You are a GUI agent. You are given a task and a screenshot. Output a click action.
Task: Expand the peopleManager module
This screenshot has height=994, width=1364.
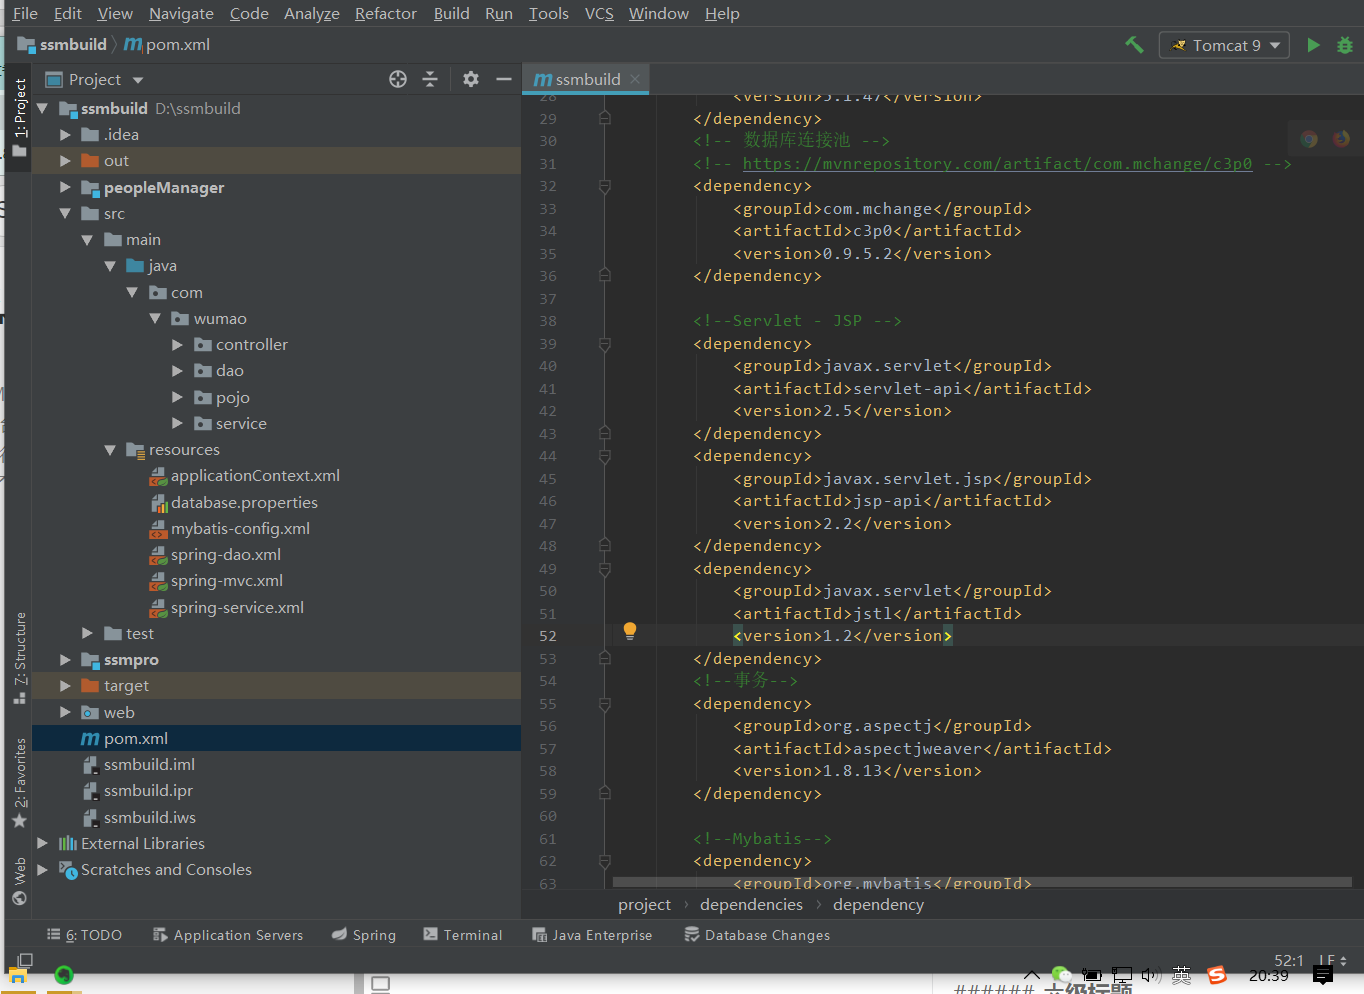pyautogui.click(x=65, y=187)
